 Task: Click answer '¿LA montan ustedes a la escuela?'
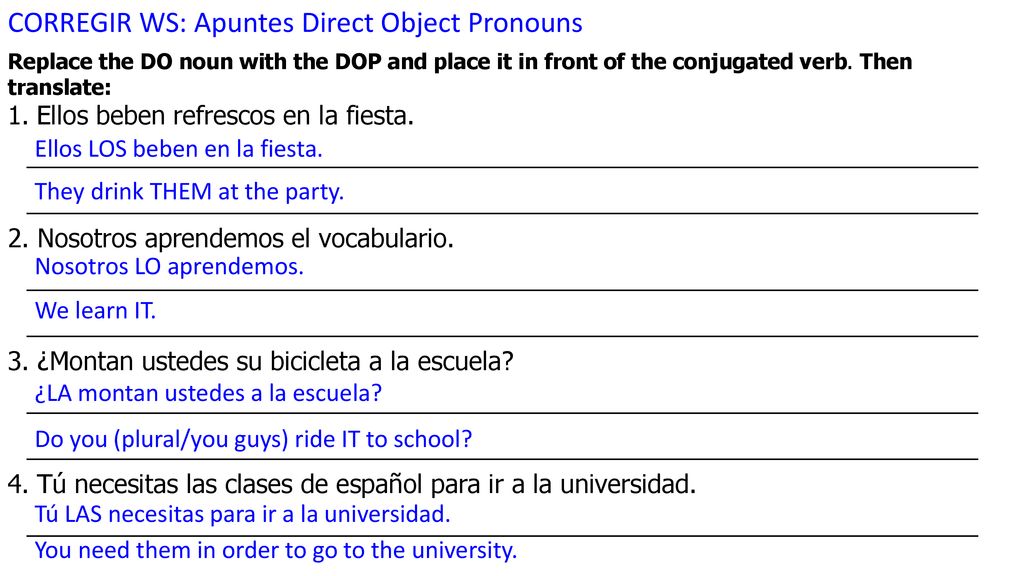point(208,393)
